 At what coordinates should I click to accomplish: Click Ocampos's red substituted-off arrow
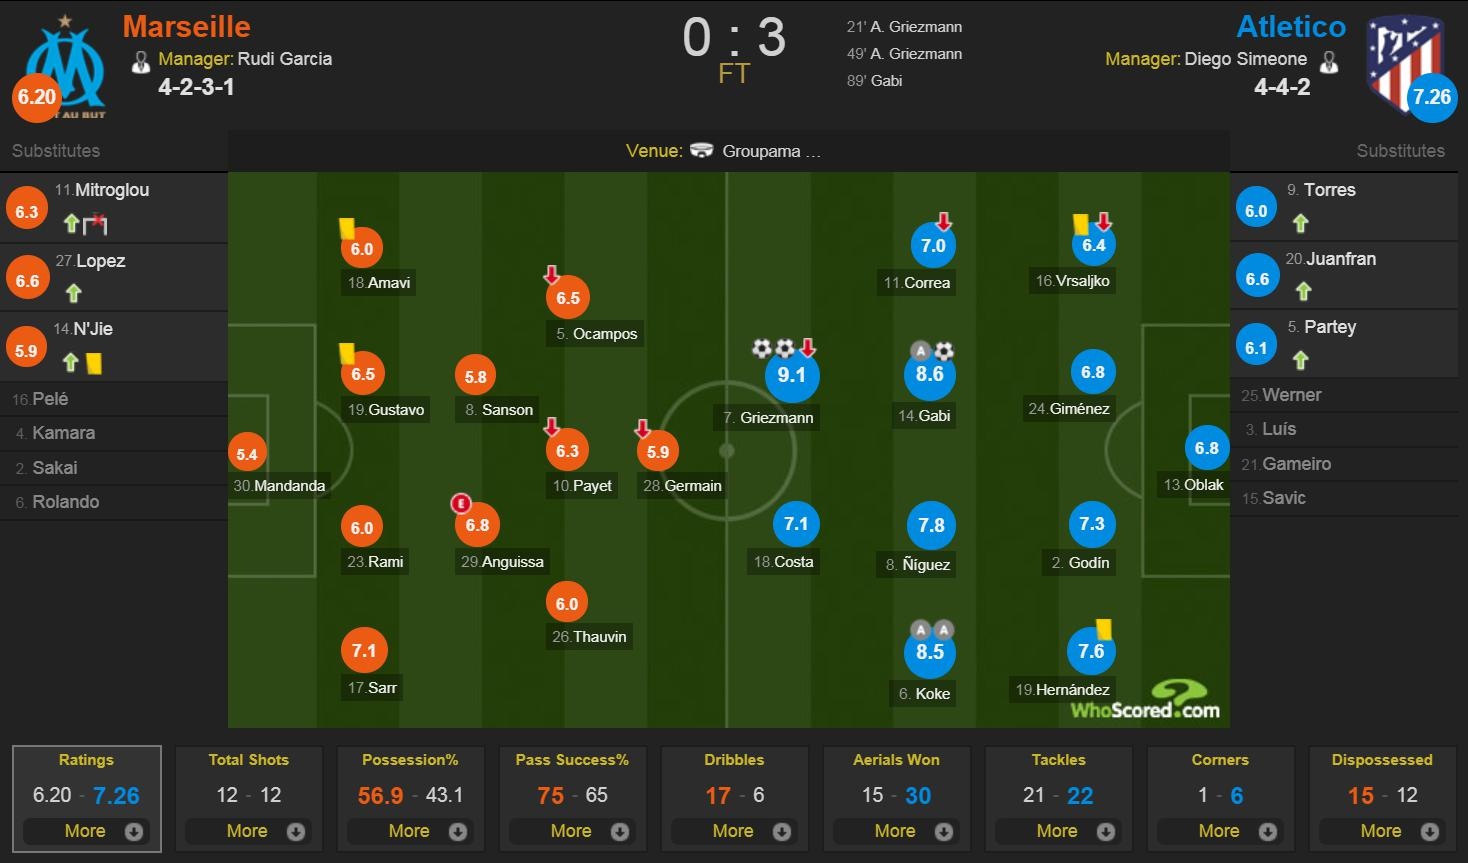(549, 272)
